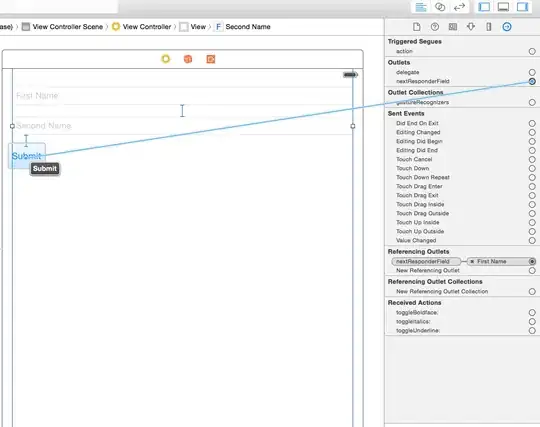This screenshot has width=540, height=427.
Task: Toggle the Navigator panel
Action: [484, 7]
